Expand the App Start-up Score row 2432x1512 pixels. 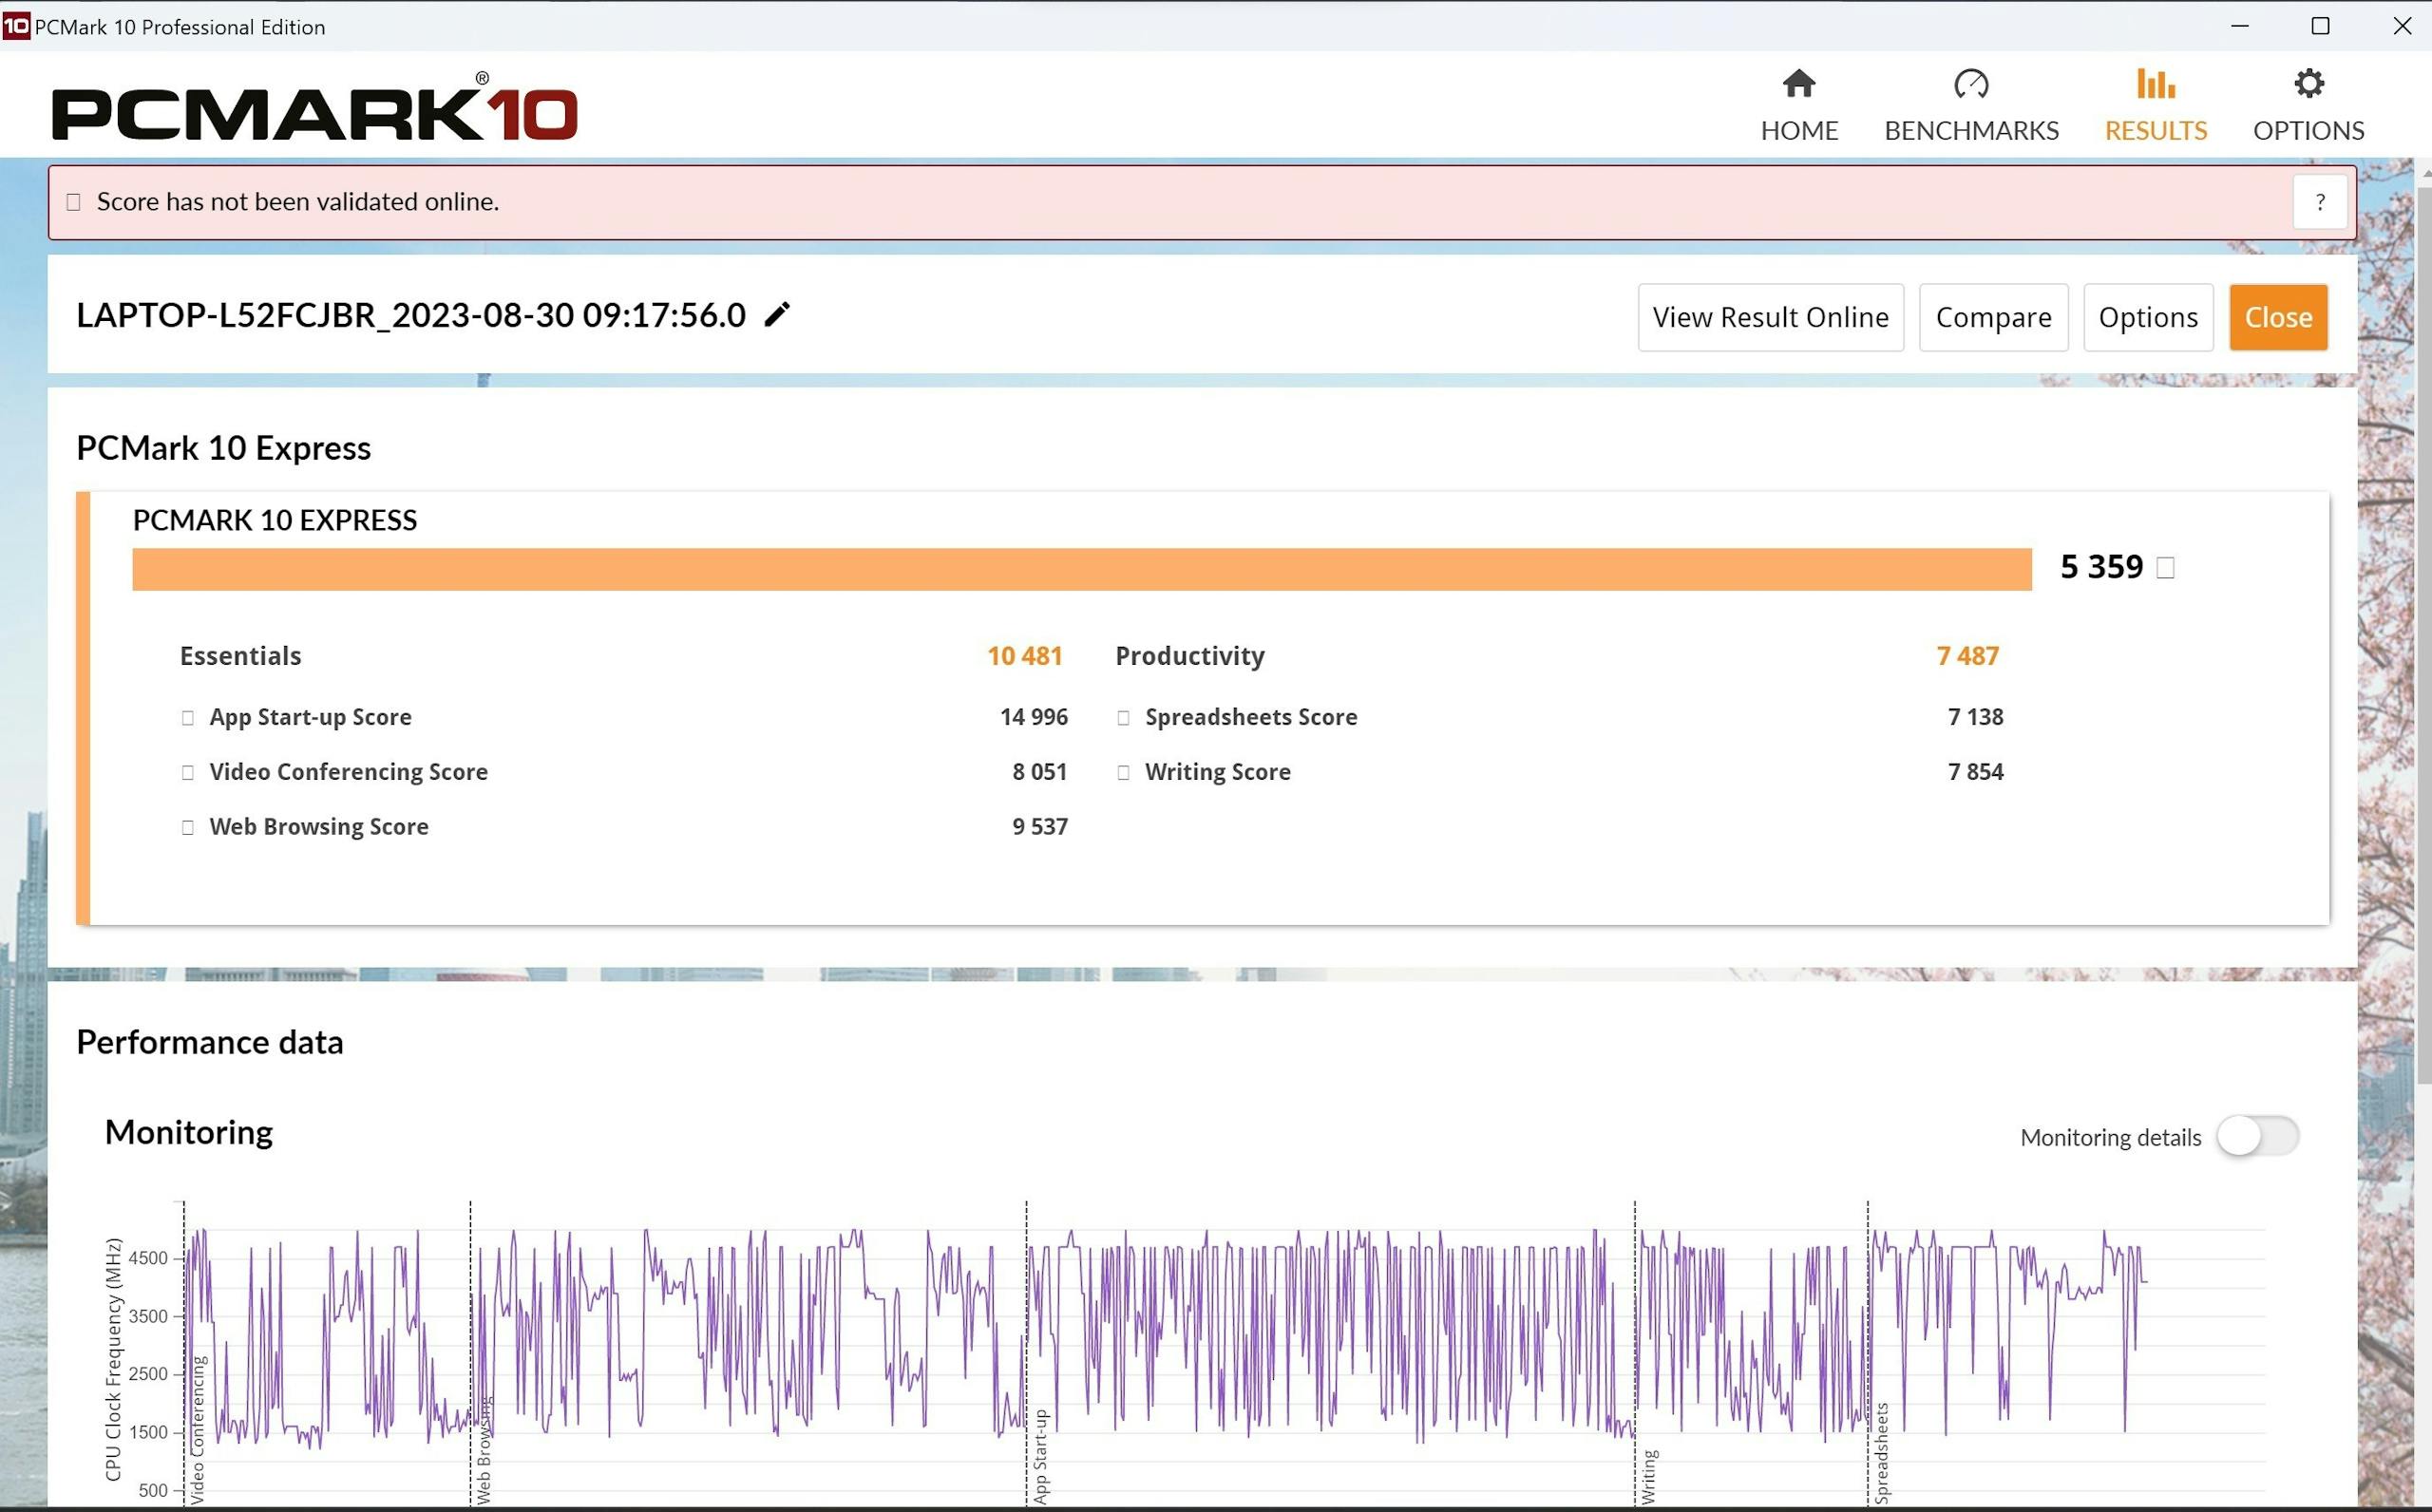[188, 718]
